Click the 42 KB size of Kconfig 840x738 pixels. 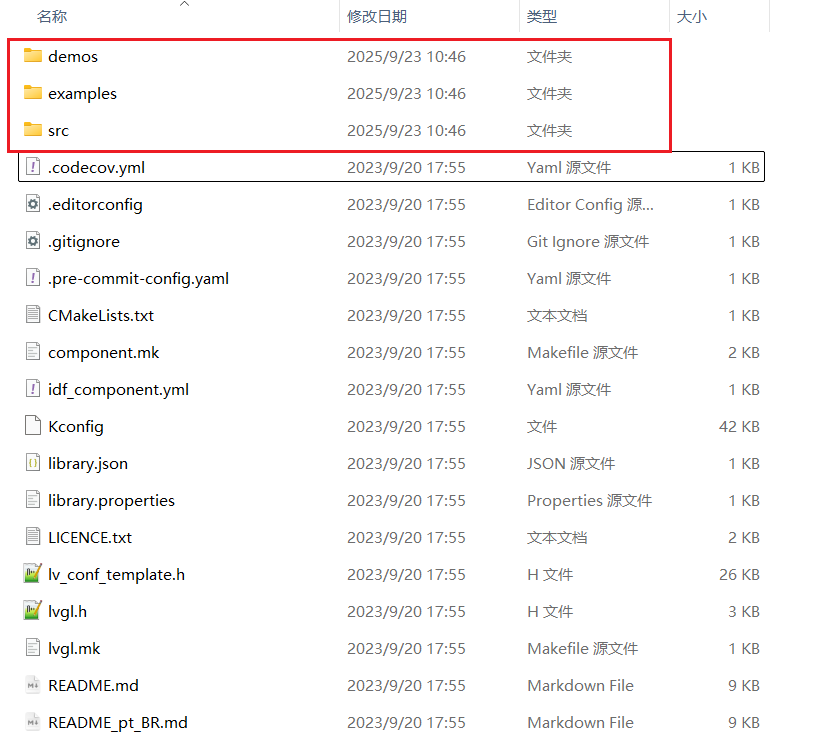coord(739,426)
